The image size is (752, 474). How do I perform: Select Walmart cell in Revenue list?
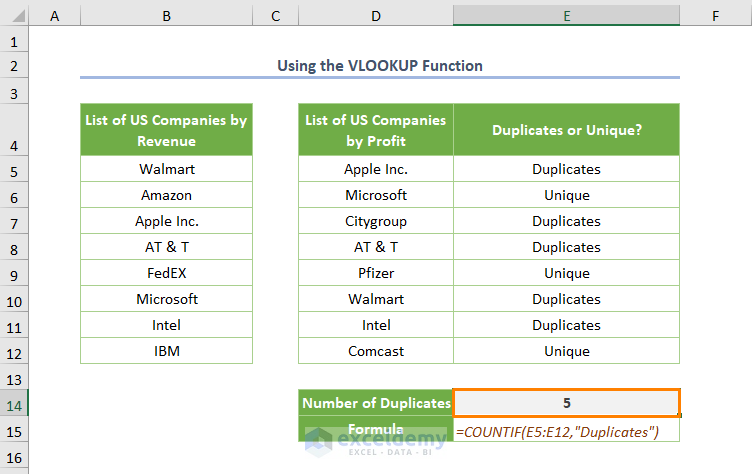click(166, 169)
